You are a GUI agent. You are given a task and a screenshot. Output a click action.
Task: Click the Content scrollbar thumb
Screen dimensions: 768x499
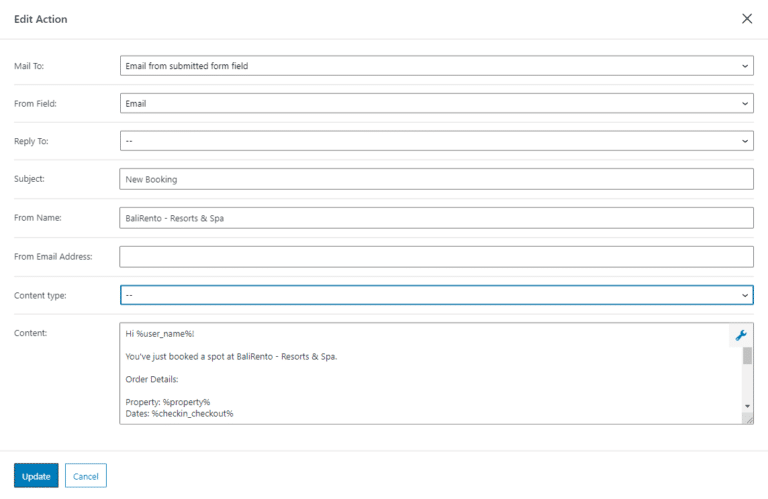(x=747, y=356)
